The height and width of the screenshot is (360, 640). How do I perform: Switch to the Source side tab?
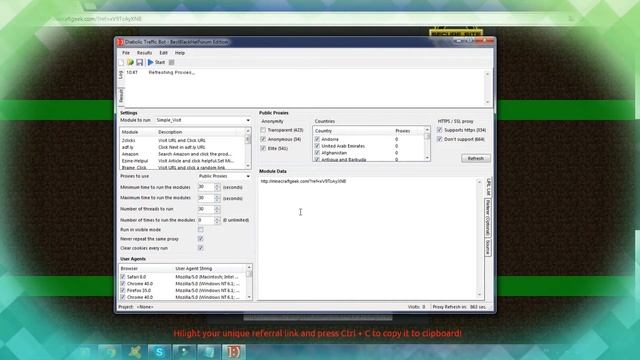487,247
